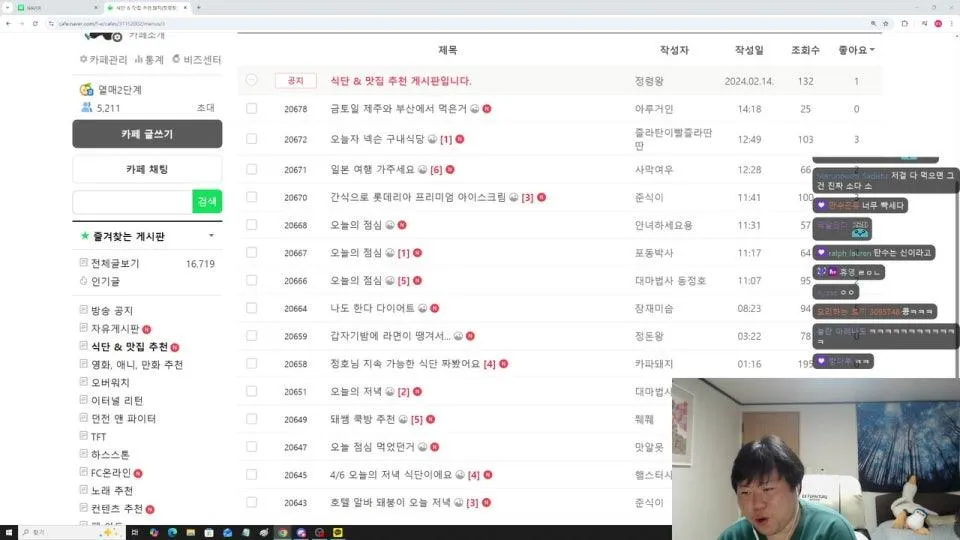Open the 비즈센터 biz center icon
The width and height of the screenshot is (960, 540).
click(176, 59)
